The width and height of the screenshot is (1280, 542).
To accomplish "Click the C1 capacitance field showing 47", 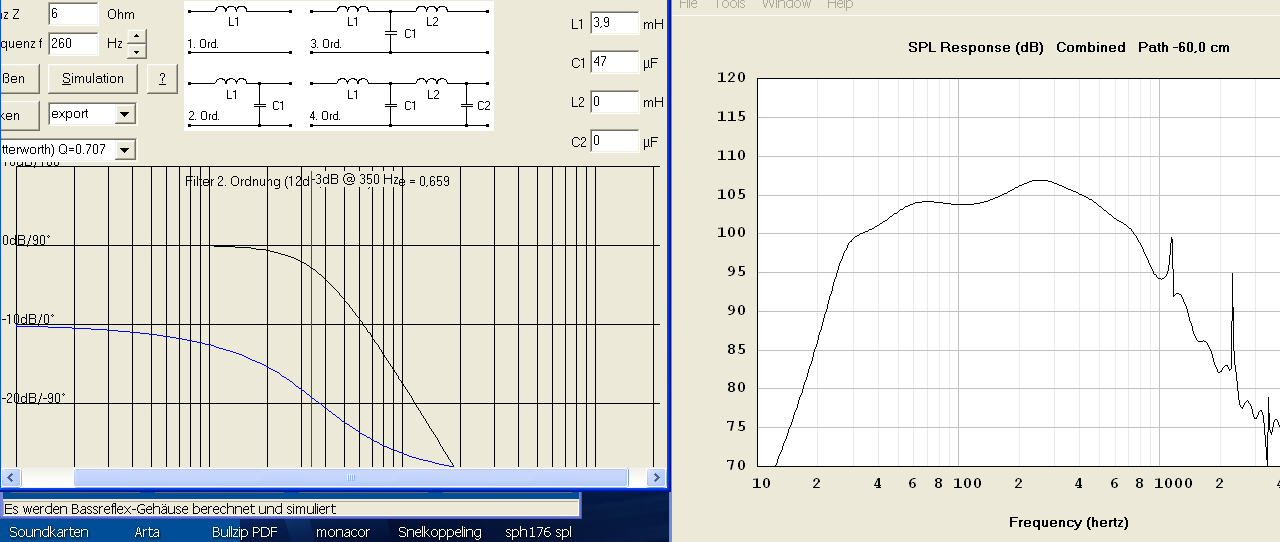I will click(614, 62).
